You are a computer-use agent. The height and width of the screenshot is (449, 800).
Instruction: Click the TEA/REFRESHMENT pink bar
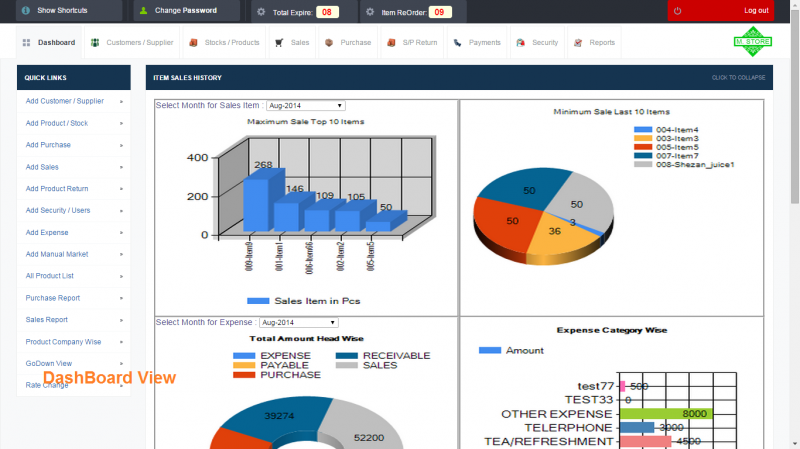pos(645,441)
